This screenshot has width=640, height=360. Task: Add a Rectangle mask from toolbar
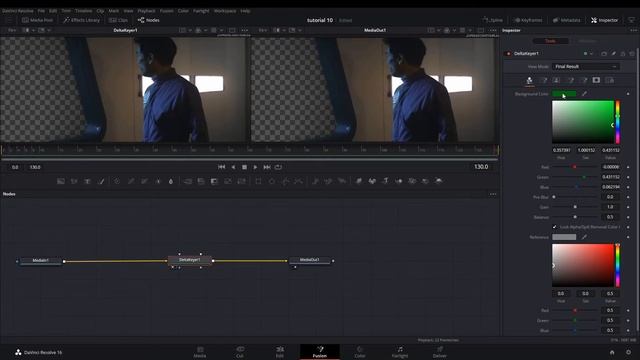pos(258,181)
